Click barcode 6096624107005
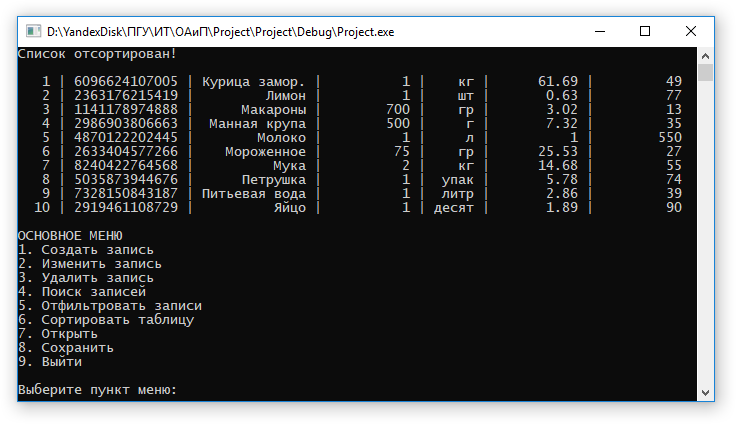The width and height of the screenshot is (736, 424). 126,81
